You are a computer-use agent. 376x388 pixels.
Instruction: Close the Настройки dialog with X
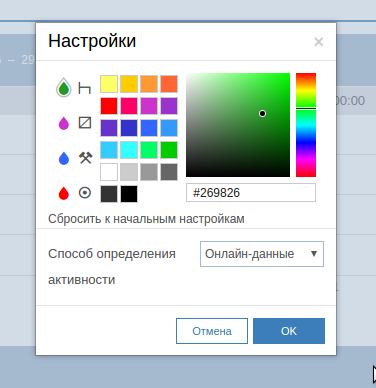tap(319, 42)
